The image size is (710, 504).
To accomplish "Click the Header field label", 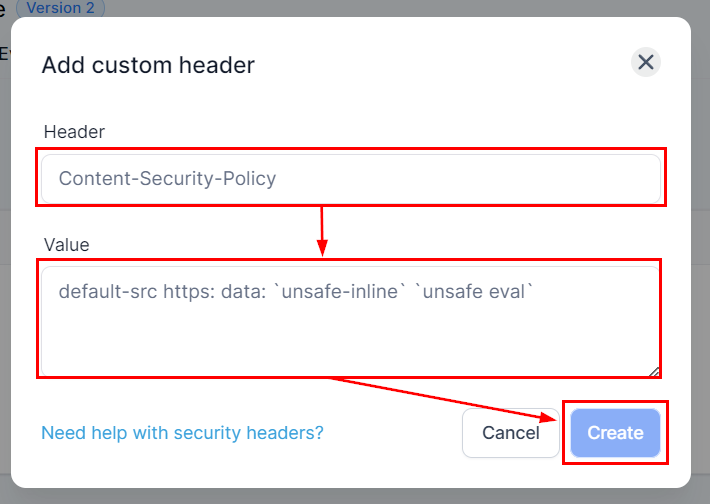I will pyautogui.click(x=74, y=132).
